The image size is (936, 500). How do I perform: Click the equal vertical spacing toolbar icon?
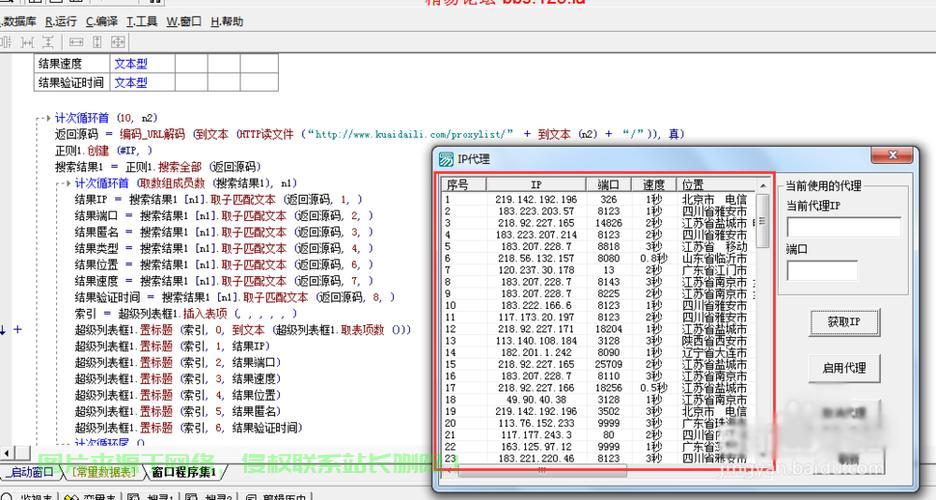tap(48, 42)
